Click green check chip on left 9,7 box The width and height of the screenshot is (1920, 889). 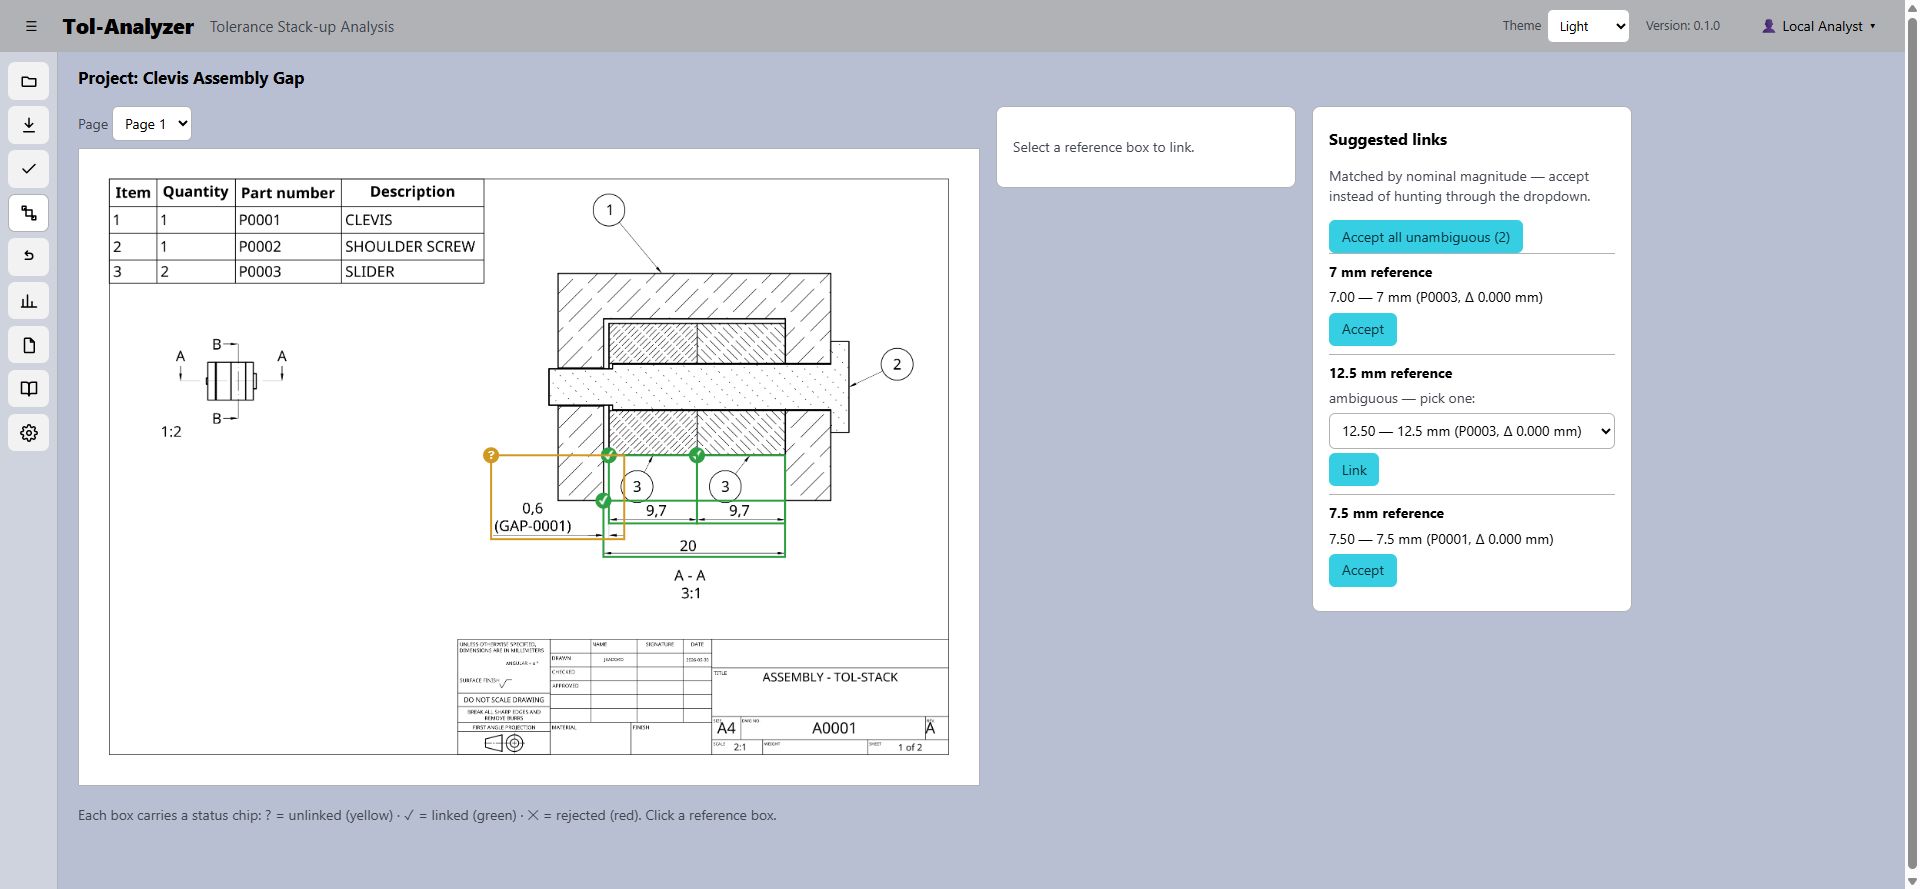(x=609, y=455)
